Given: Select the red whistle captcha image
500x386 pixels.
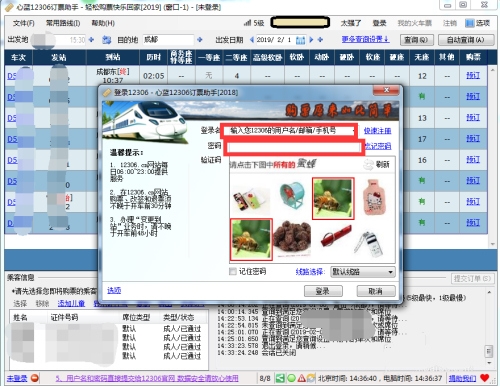Looking at the screenshot, I should pos(336,237).
